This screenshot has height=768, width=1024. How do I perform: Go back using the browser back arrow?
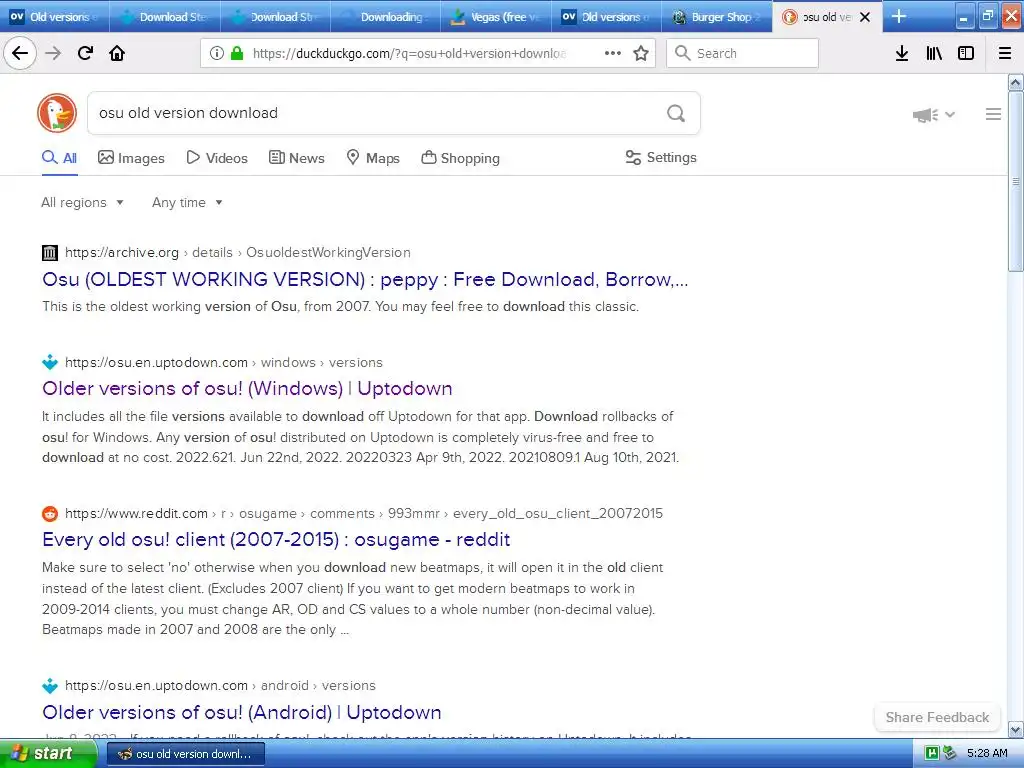point(20,53)
